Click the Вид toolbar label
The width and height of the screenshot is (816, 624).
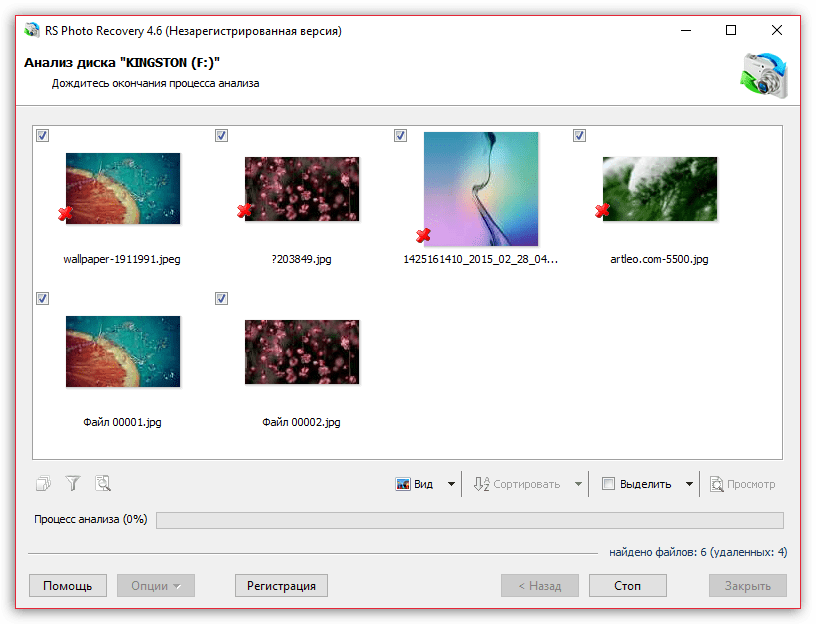coord(423,484)
